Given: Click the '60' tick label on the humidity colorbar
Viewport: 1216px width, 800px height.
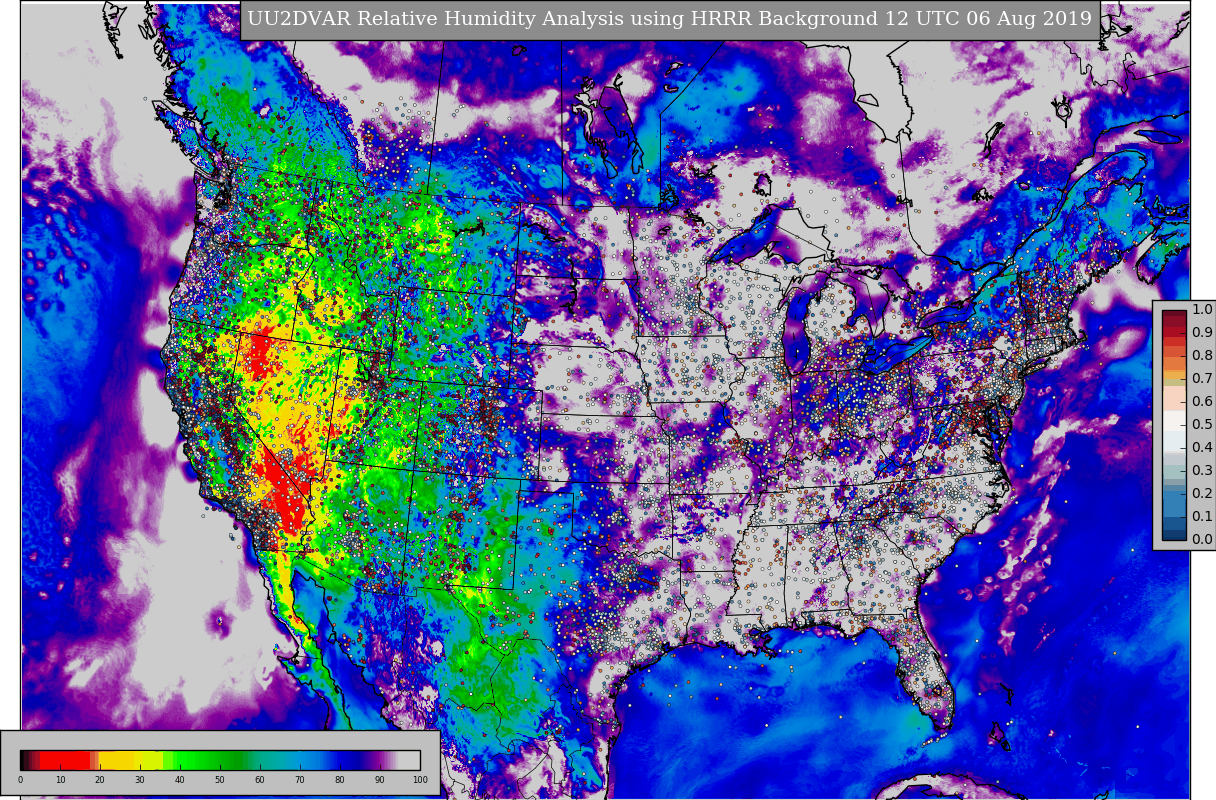Looking at the screenshot, I should 260,780.
